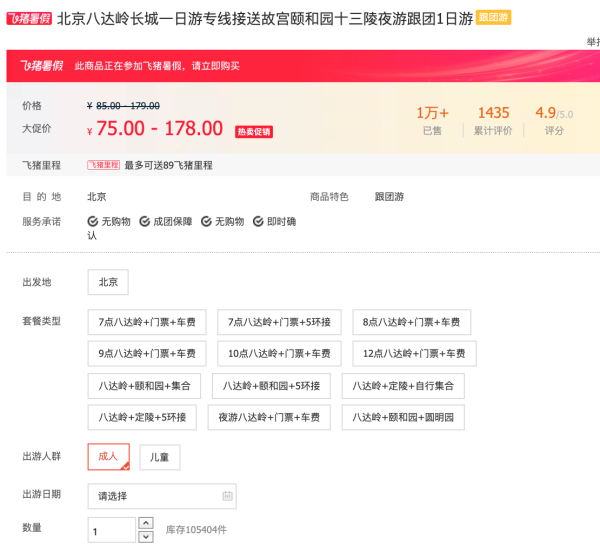This screenshot has height=558, width=600.
Task: Choose package 8点八达岭+门票+车费
Action: (411, 322)
